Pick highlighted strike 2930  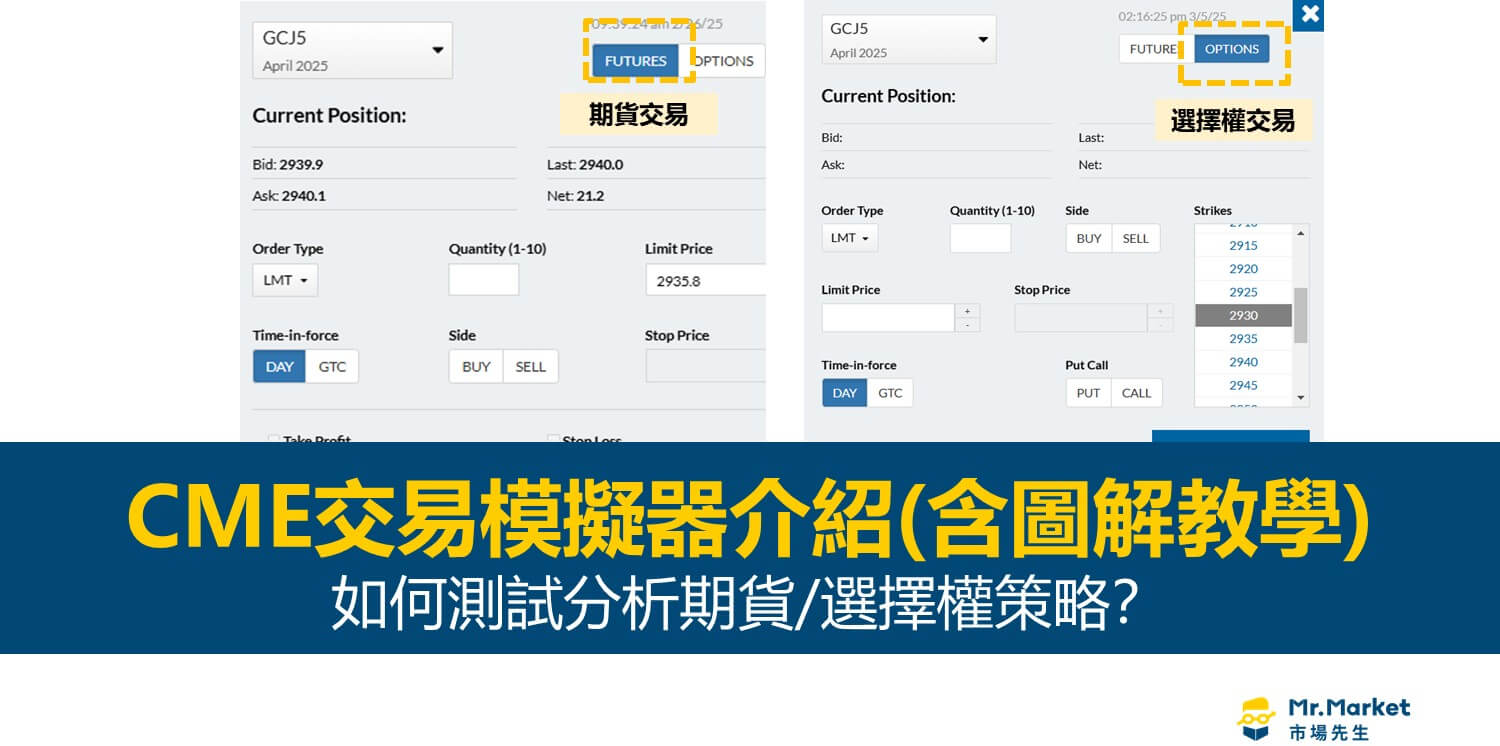[1243, 315]
